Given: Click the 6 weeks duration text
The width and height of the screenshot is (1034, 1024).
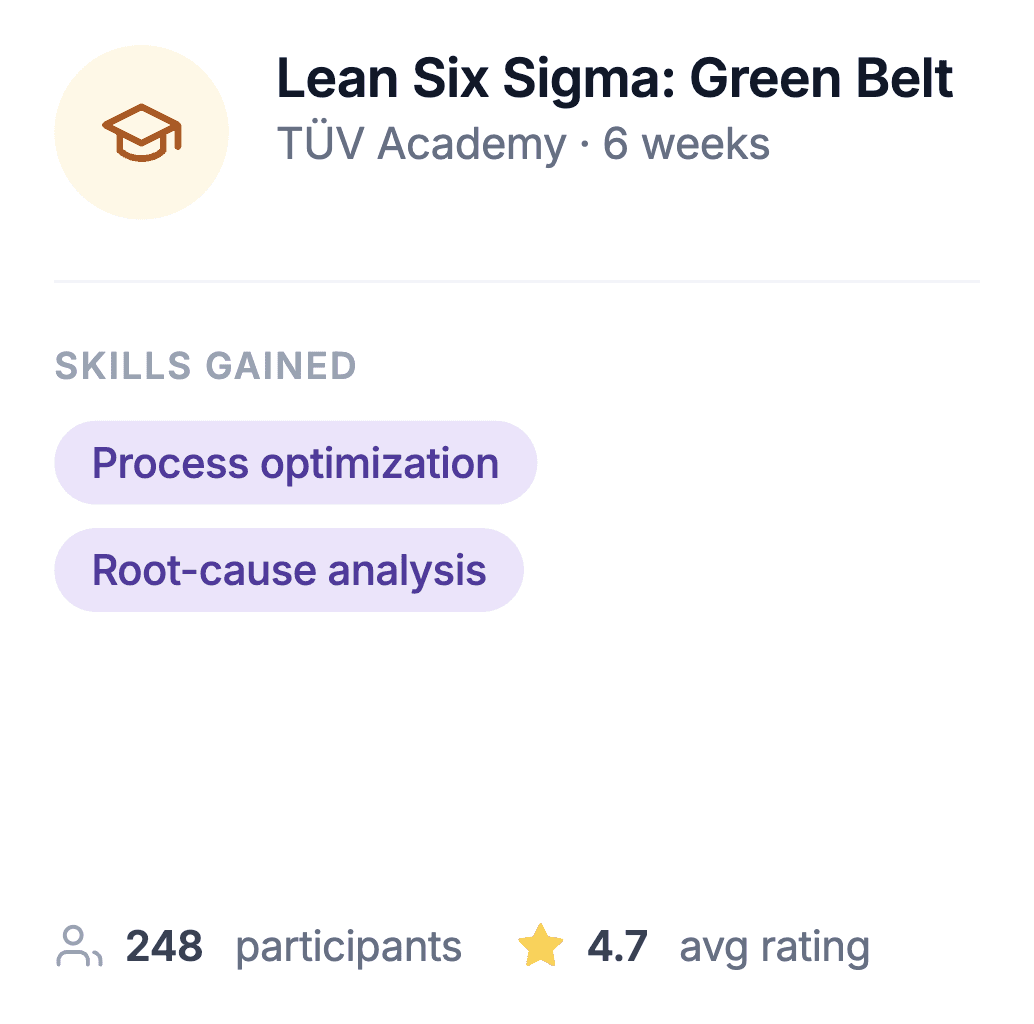Looking at the screenshot, I should click(686, 144).
